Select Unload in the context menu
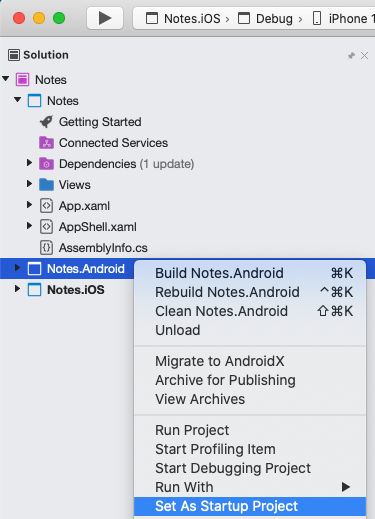 point(250,330)
